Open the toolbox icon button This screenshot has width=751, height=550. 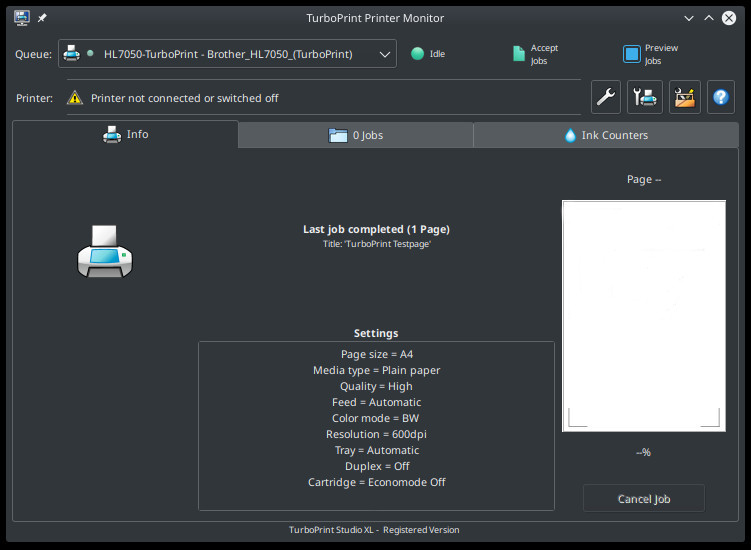point(684,97)
